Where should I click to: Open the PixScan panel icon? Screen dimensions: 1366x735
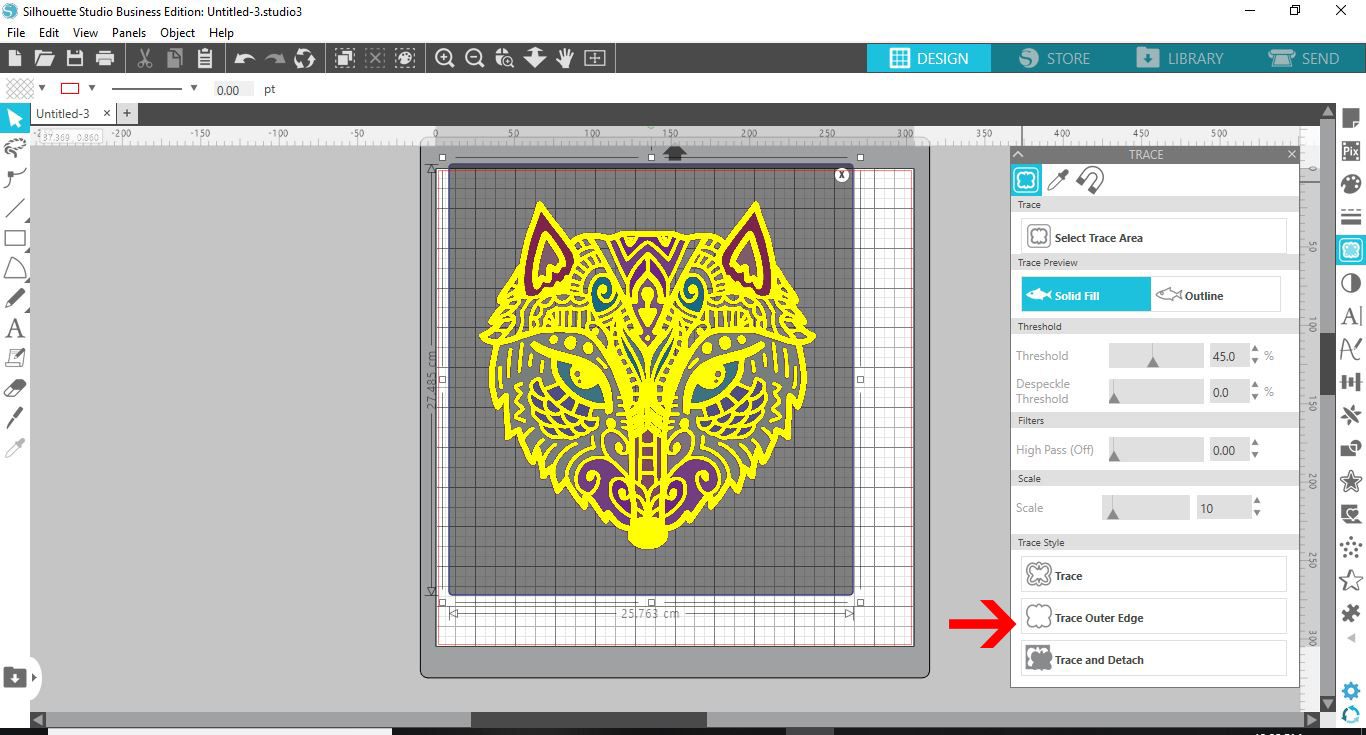pos(1351,151)
